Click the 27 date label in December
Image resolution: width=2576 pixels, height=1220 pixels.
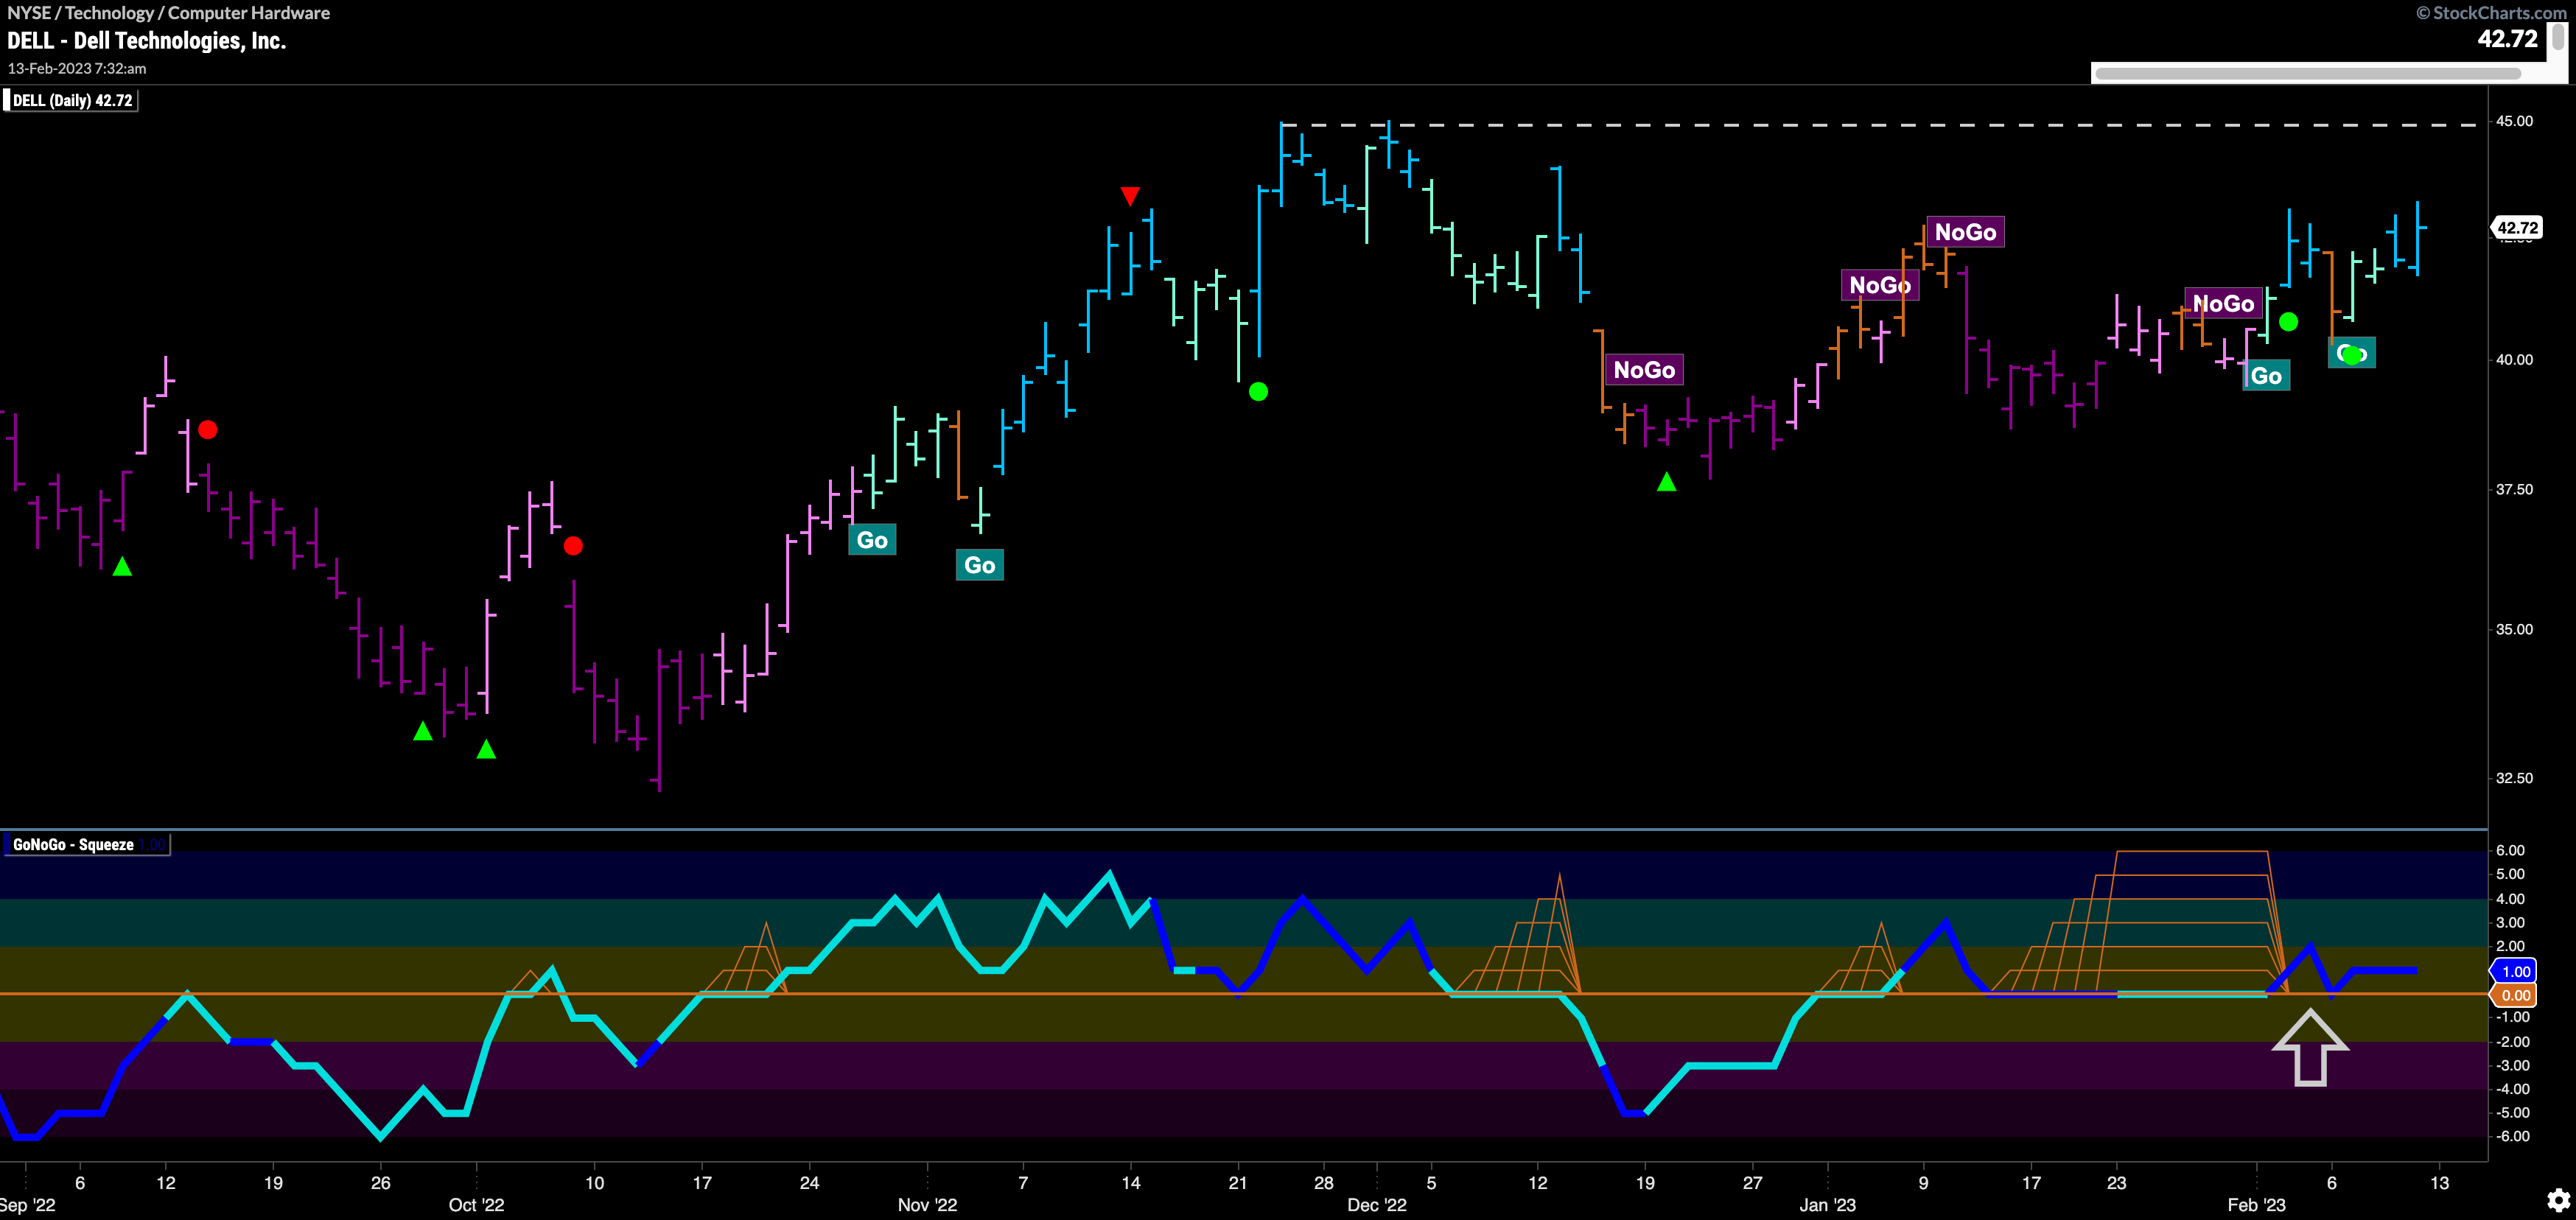1752,1183
